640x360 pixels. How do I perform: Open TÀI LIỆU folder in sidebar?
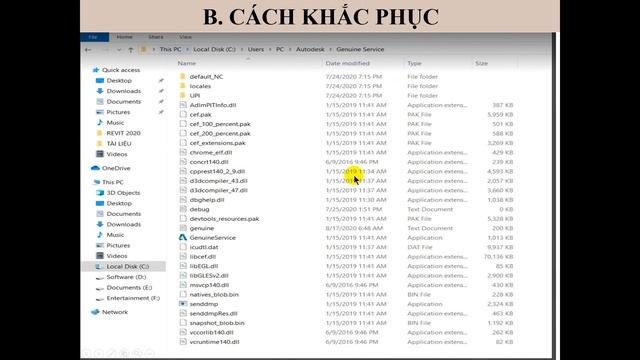coord(119,144)
